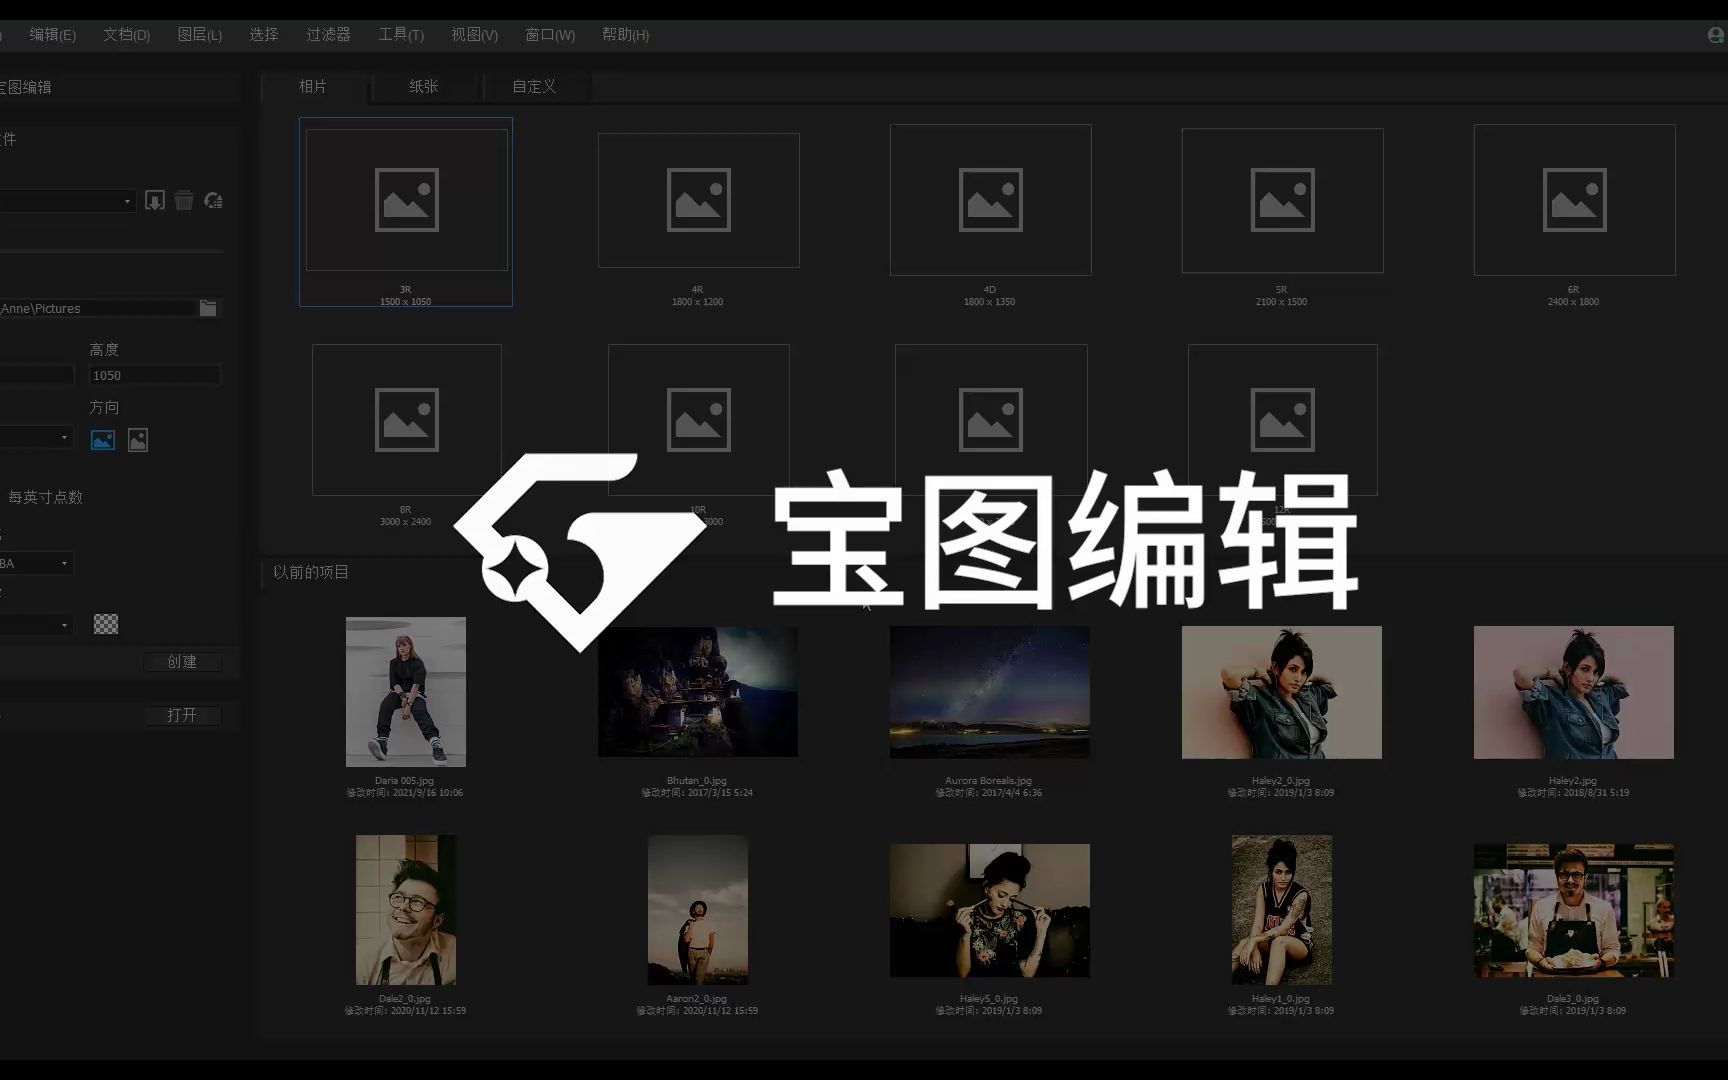Screen dimensions: 1728x1080
Task: Open the 图层(L) menu
Action: click(200, 35)
